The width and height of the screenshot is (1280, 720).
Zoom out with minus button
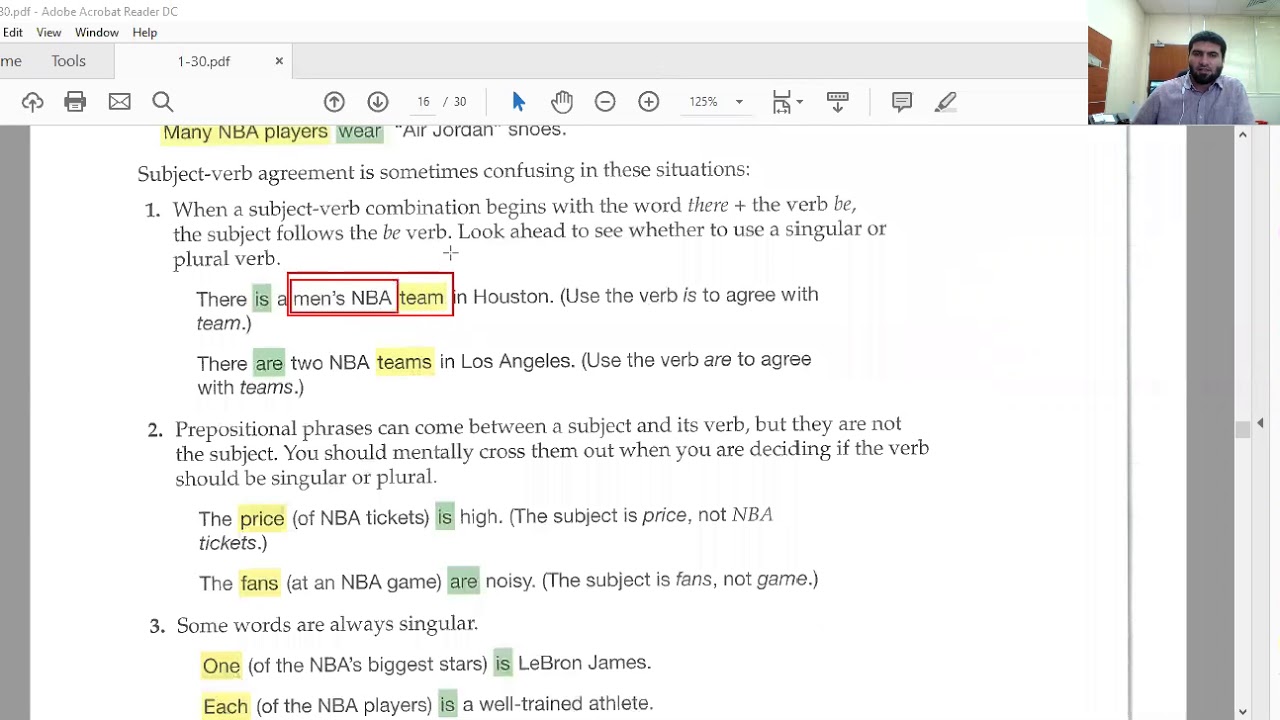[x=605, y=101]
